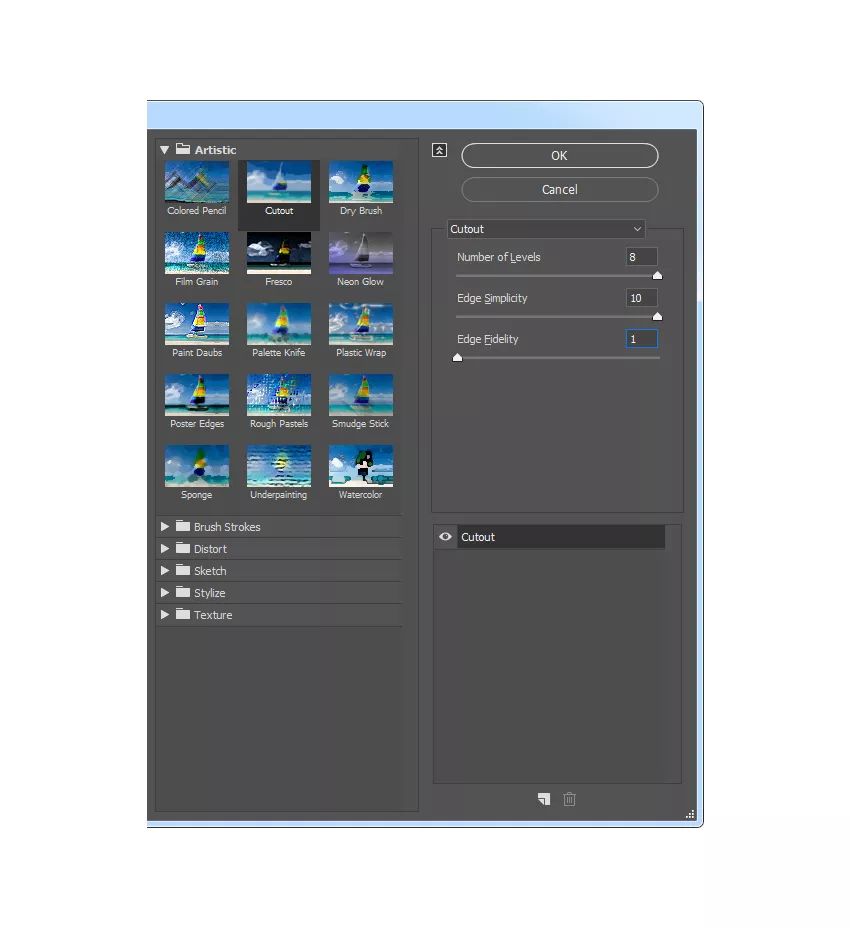850x928 pixels.
Task: Click the Sketch folder icon
Action: click(183, 569)
